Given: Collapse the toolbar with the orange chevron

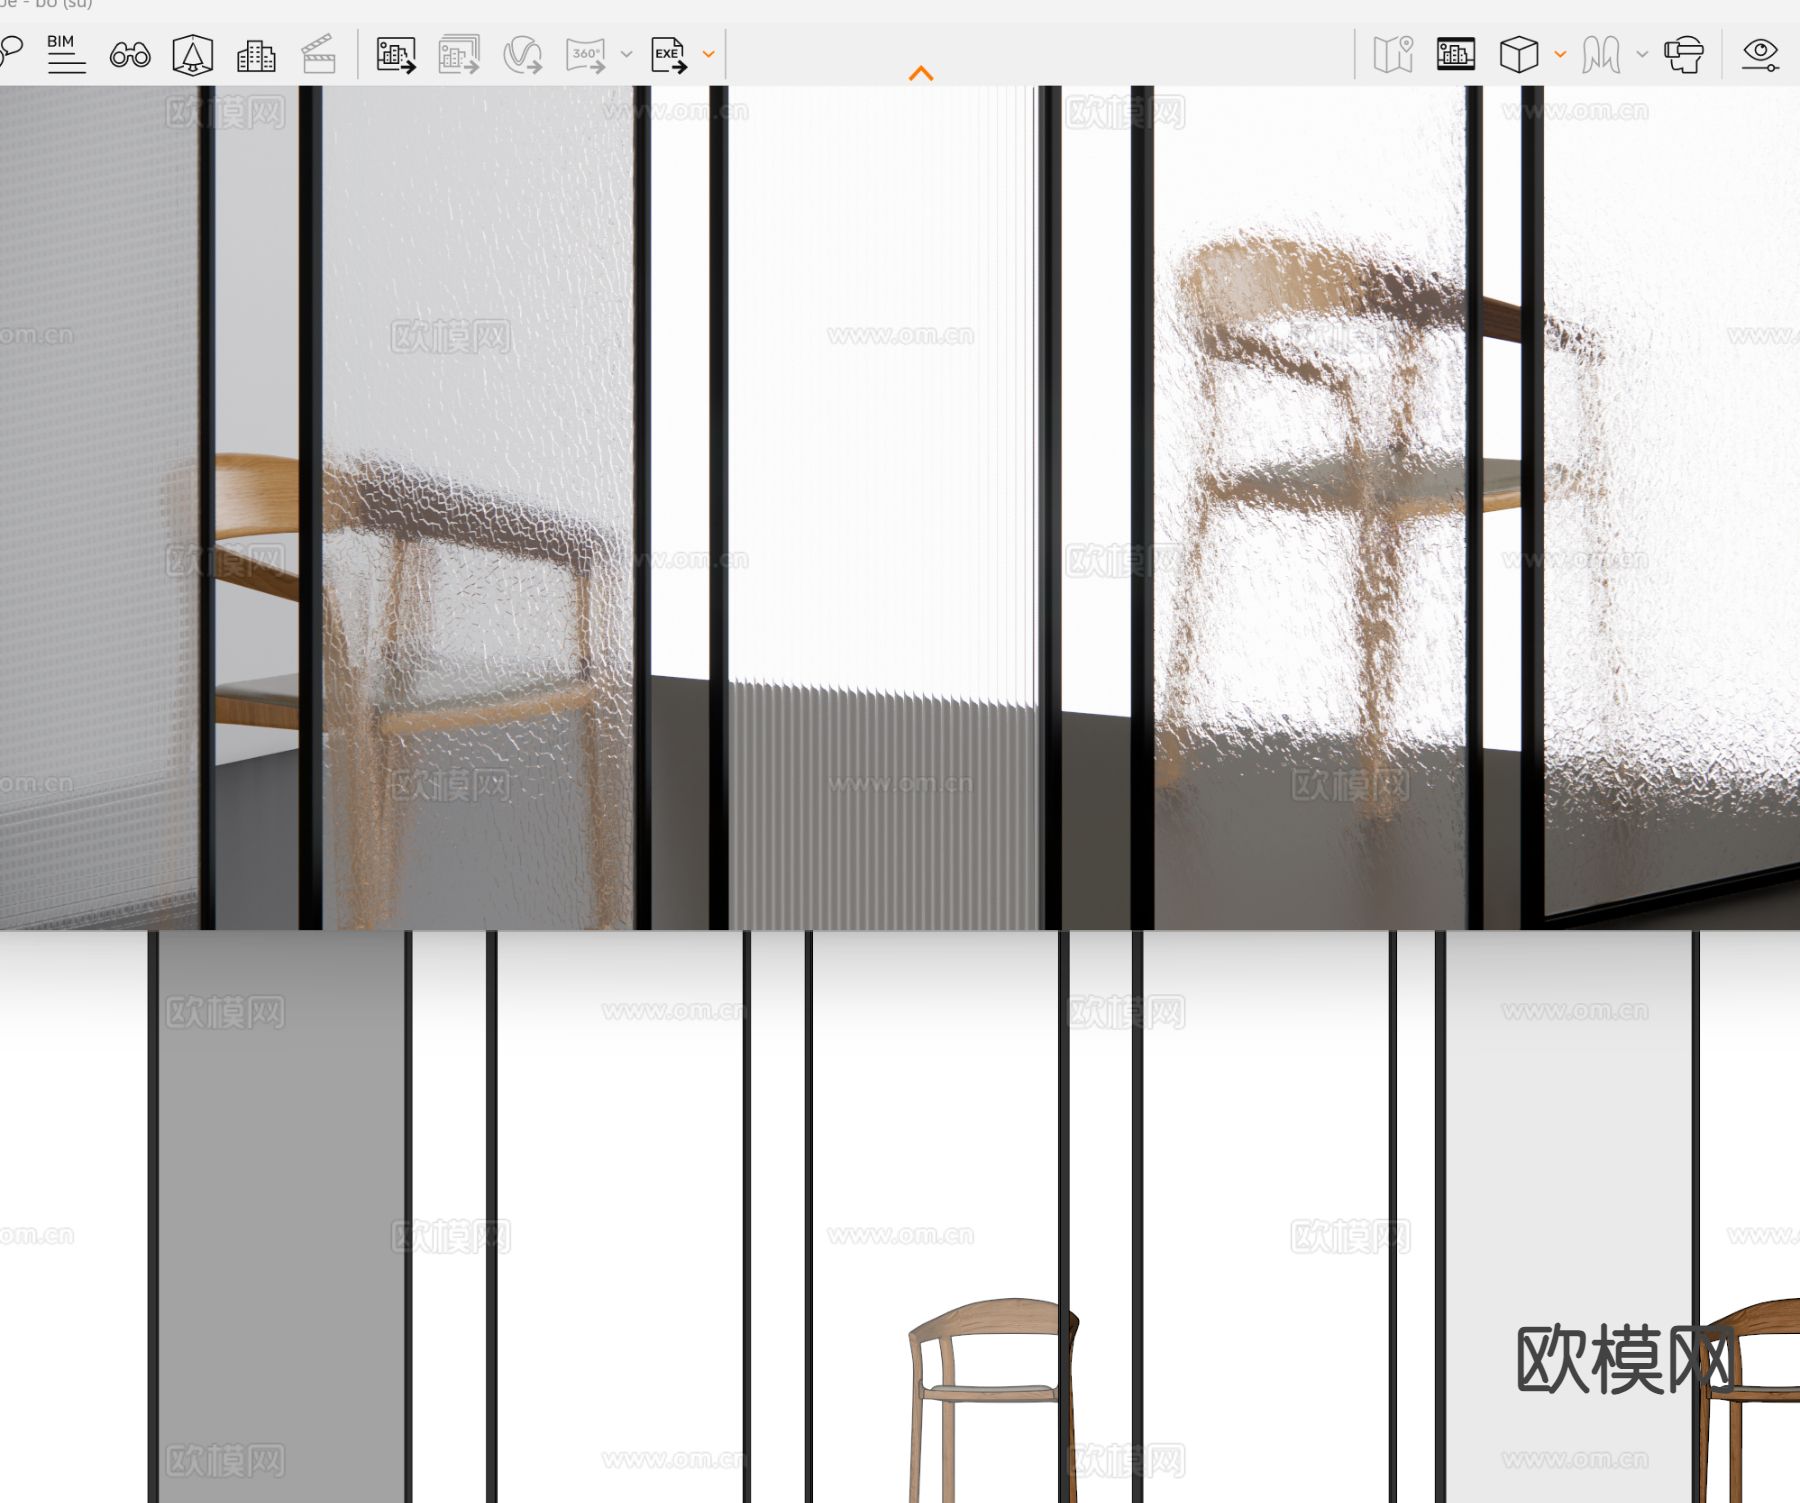Looking at the screenshot, I should pyautogui.click(x=921, y=73).
